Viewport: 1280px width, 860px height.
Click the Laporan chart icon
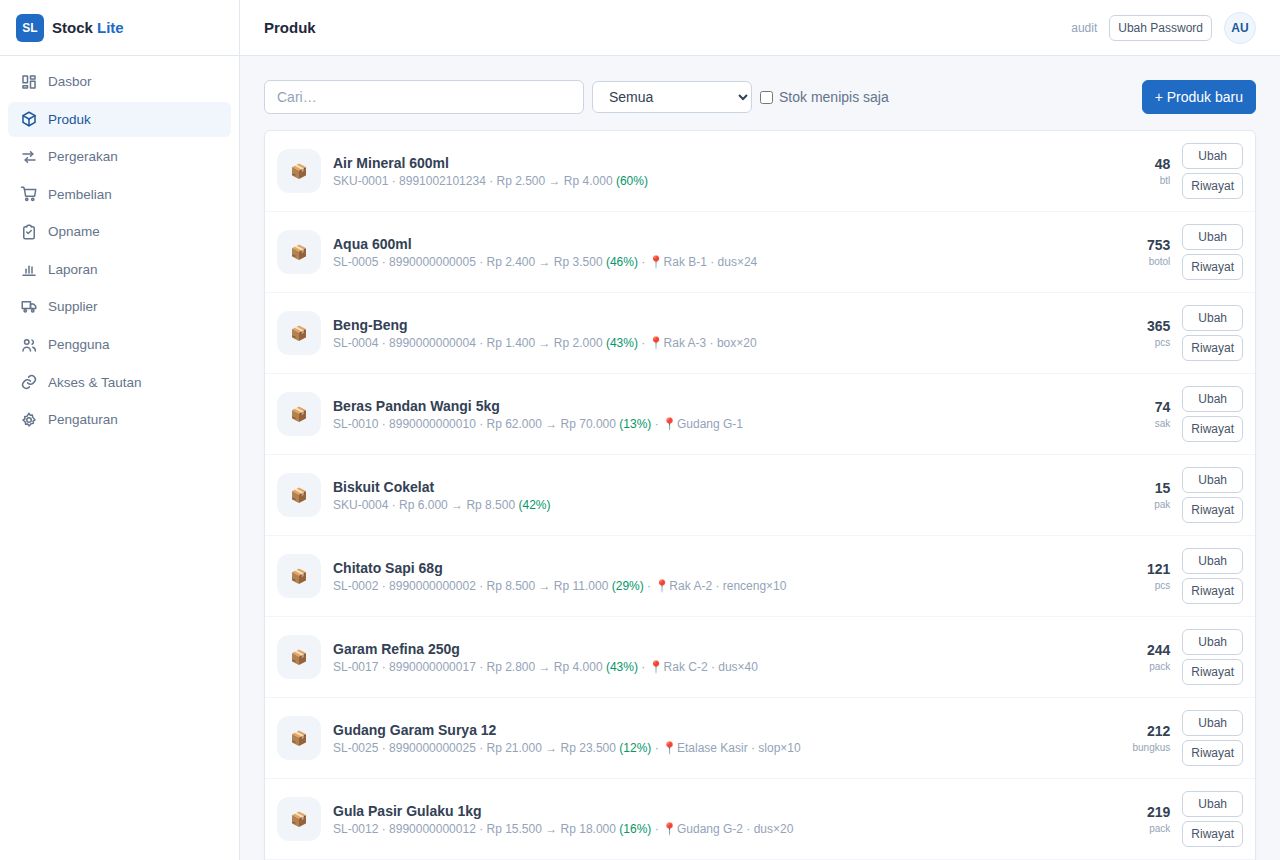coord(29,270)
